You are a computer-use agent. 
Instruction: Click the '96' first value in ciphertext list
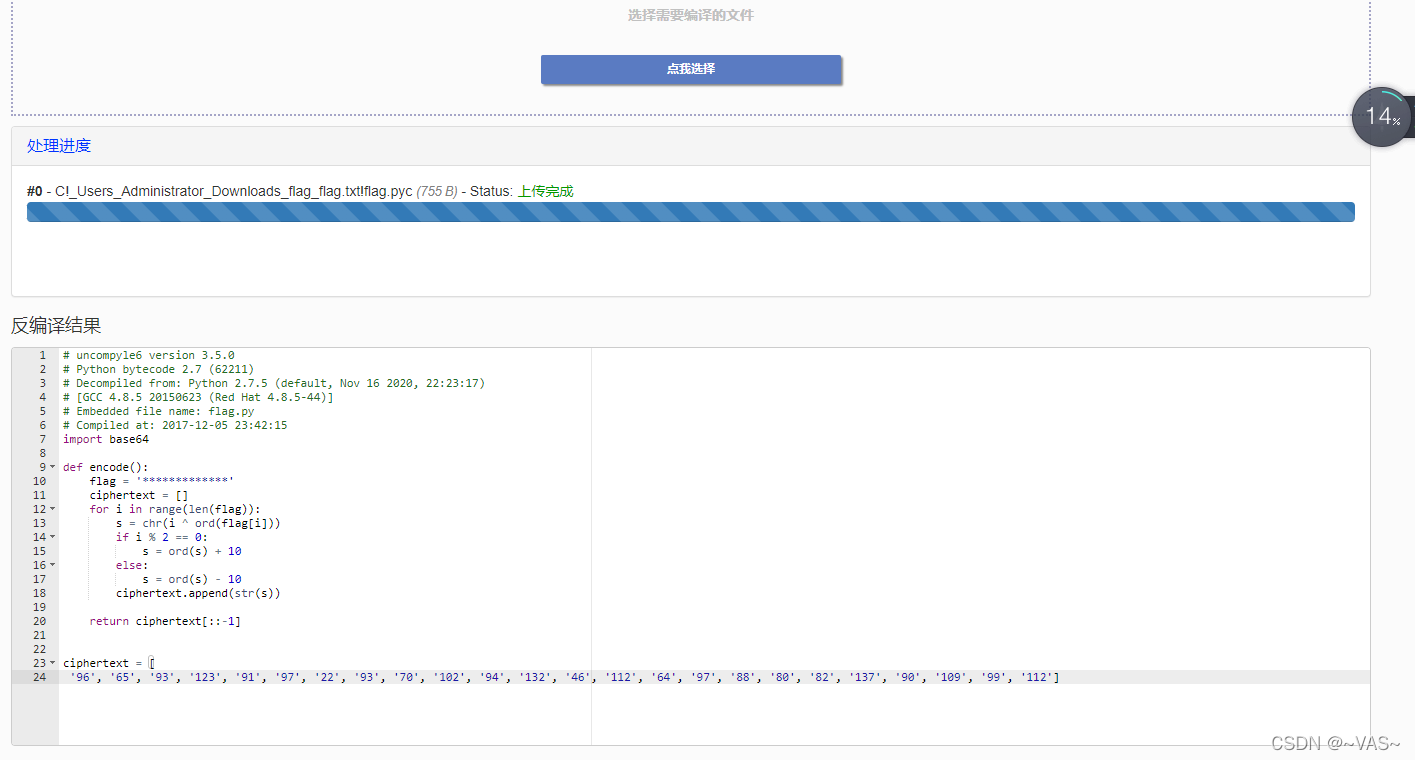point(83,677)
